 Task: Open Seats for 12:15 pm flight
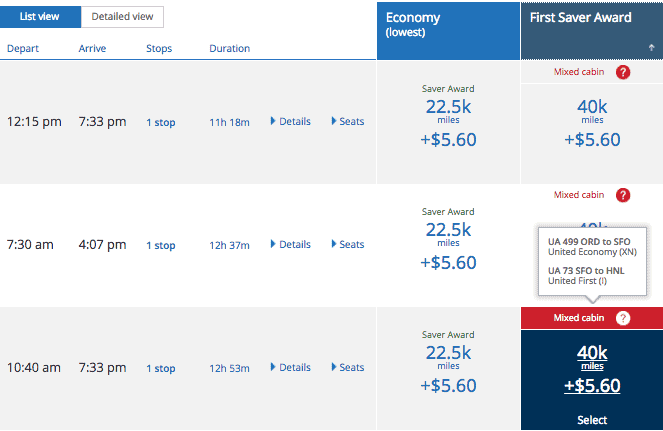point(348,122)
